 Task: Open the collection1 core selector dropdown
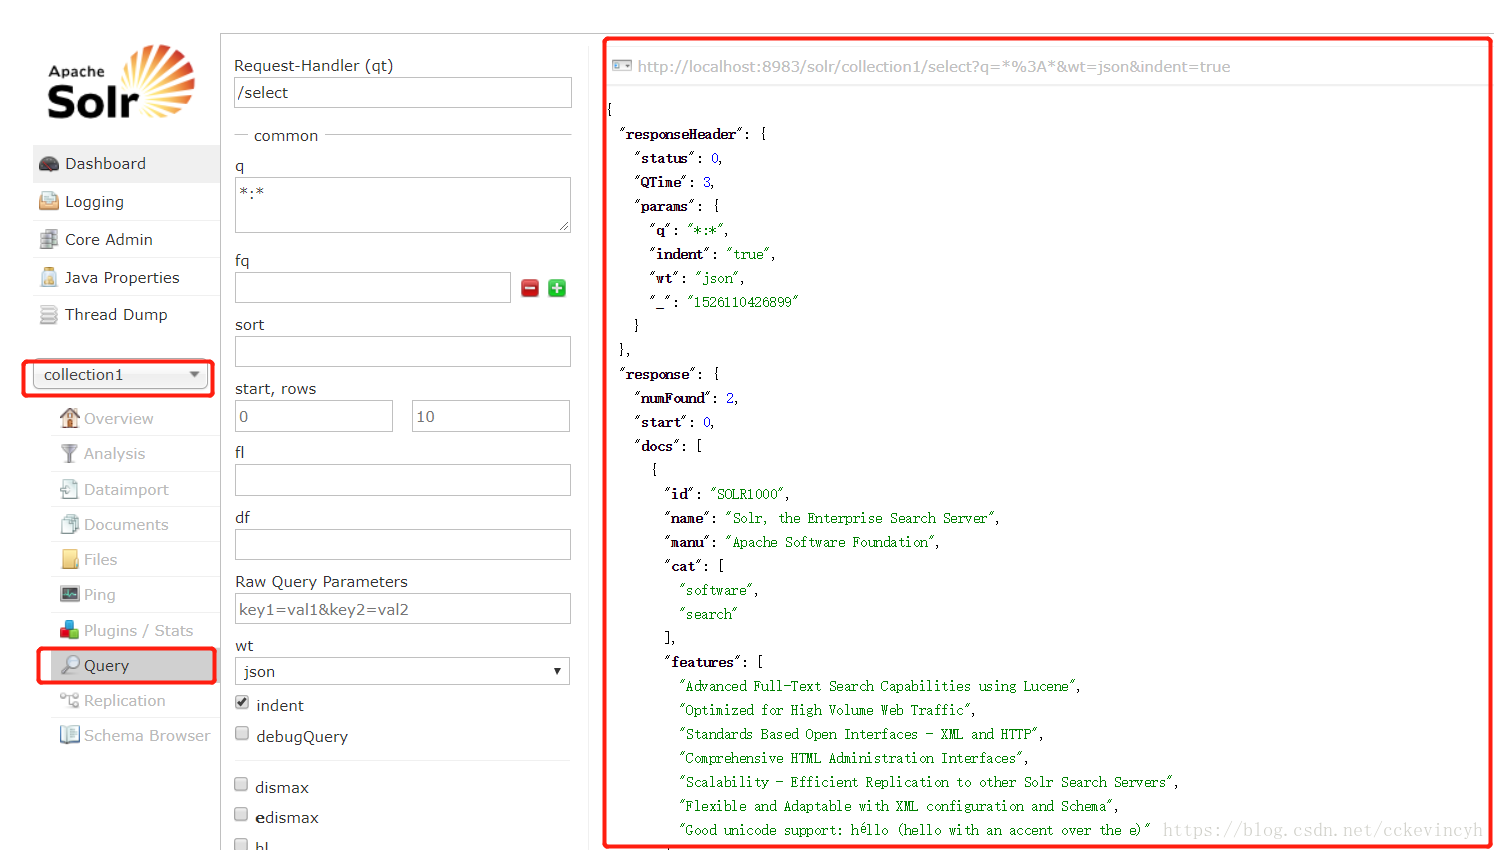pos(121,375)
